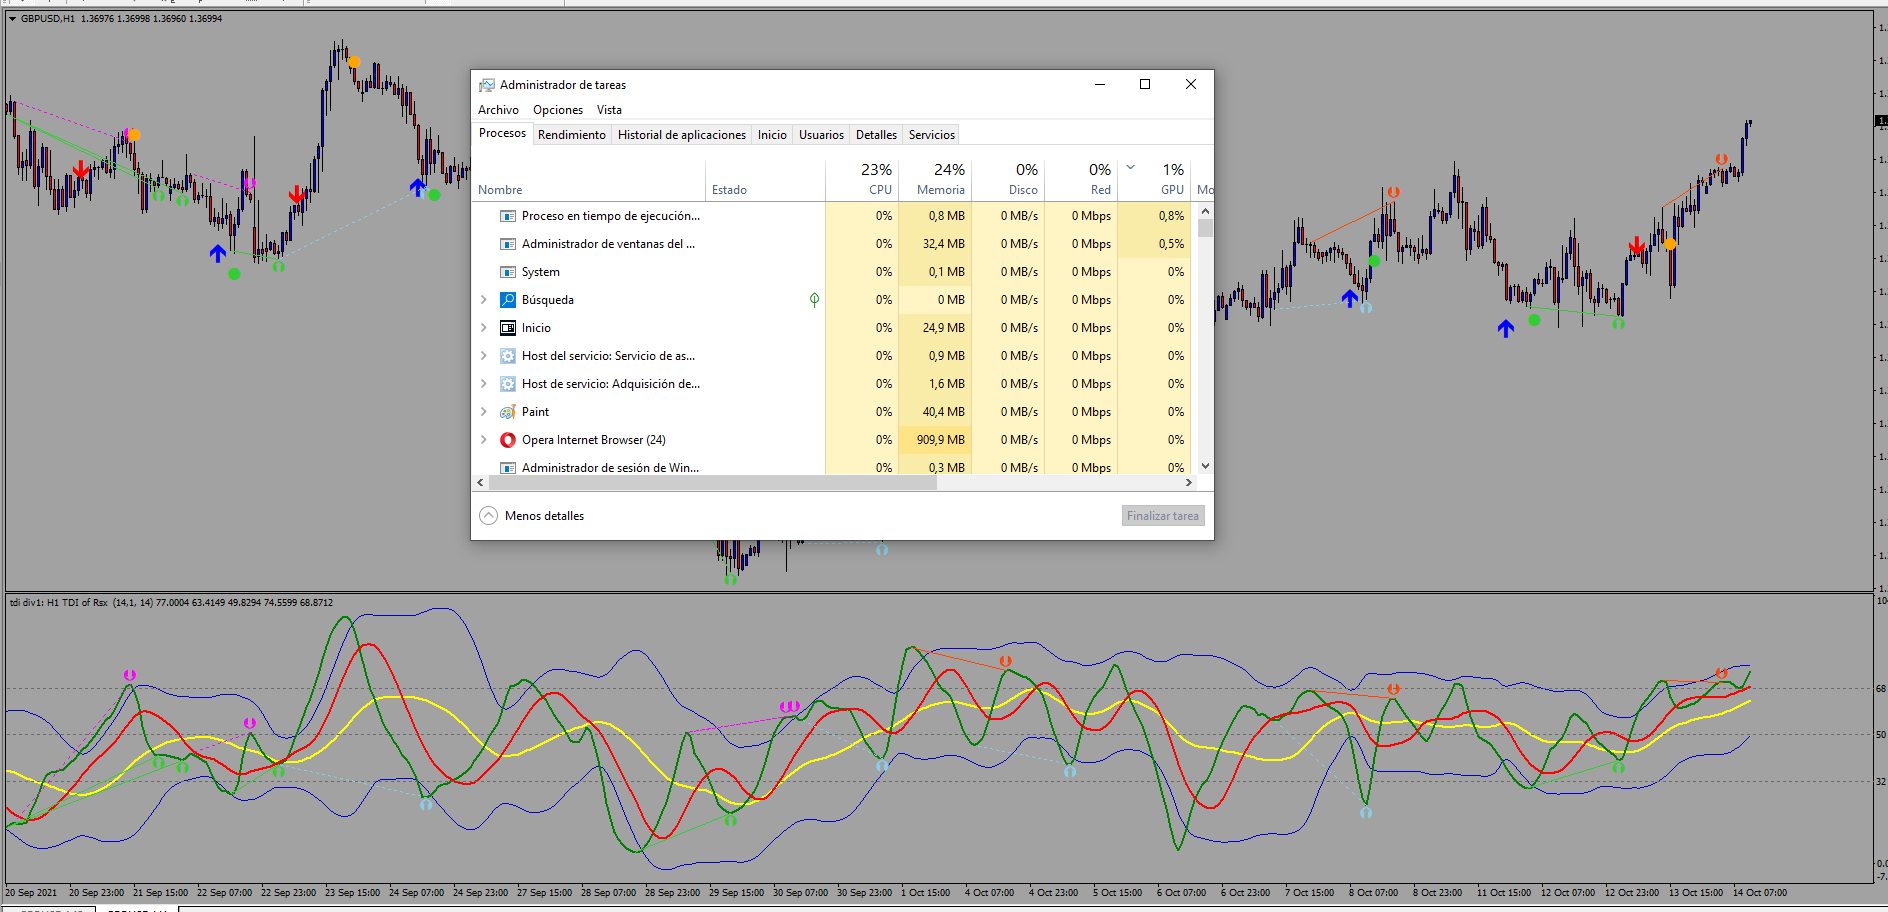
Task: Click the Búsqueda magnifier icon
Action: (508, 300)
